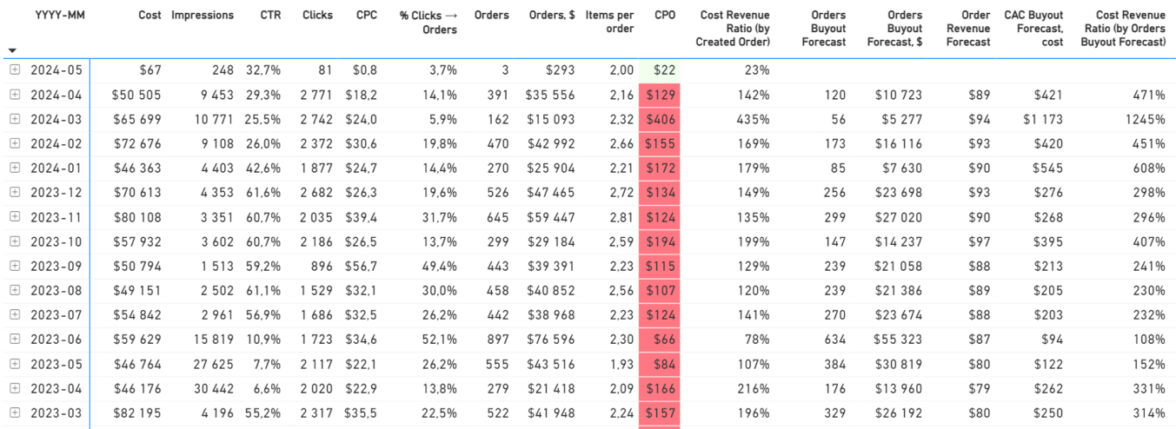Viewport: 1176px width, 429px height.
Task: Click the CPO column header
Action: coord(664,16)
